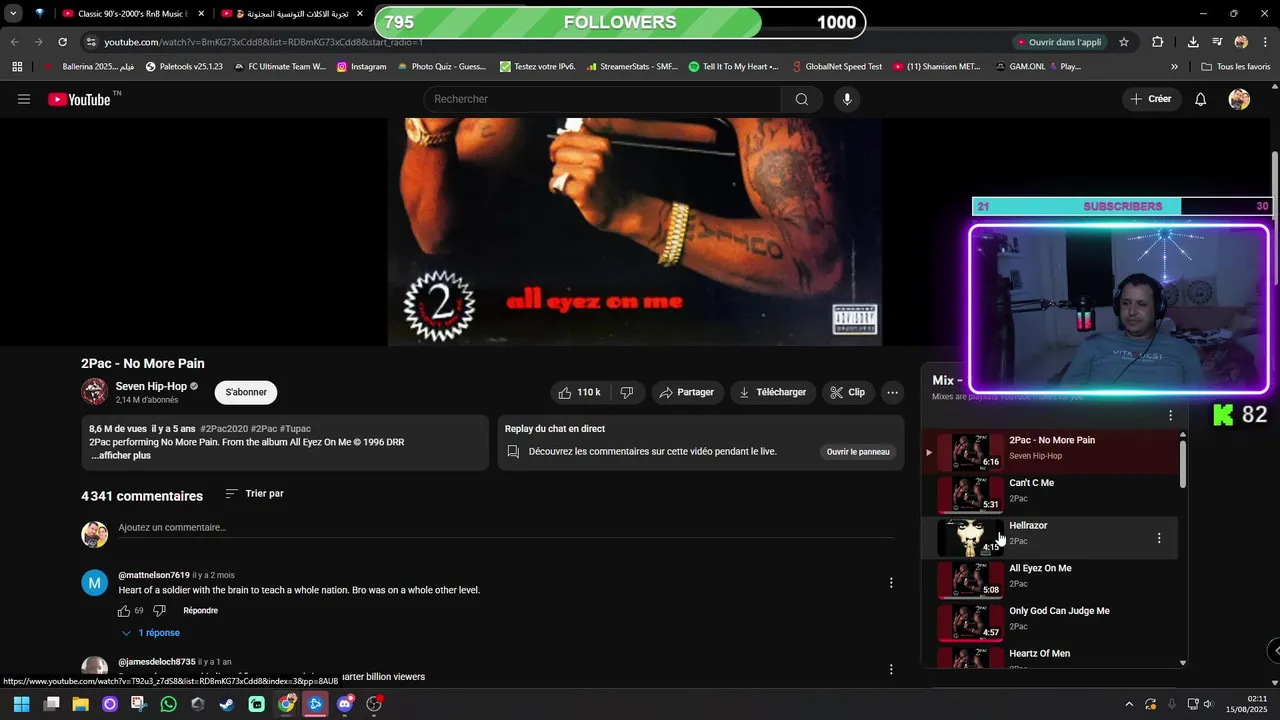Image resolution: width=1280 pixels, height=720 pixels.
Task: Reply via Répondre under @mattnelson7619
Action: tap(200, 611)
